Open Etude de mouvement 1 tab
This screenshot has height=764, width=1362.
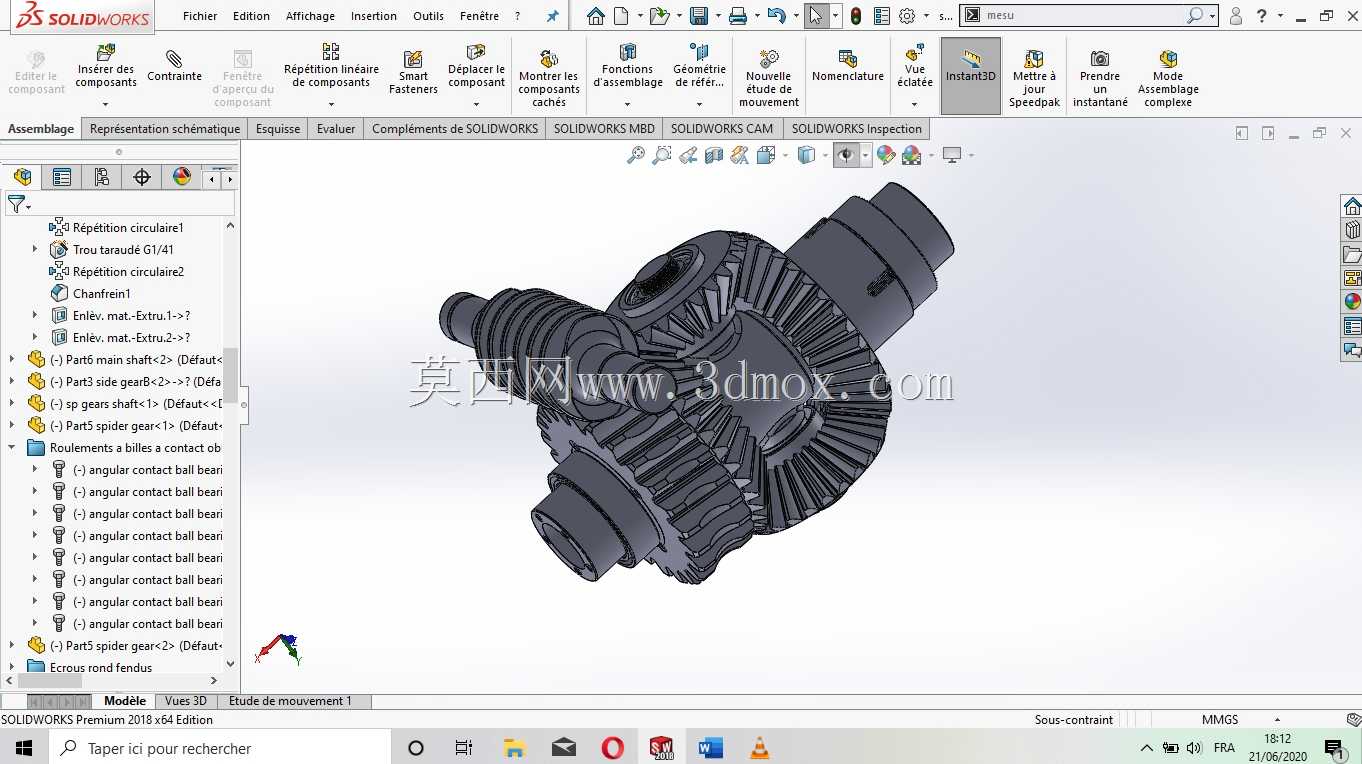tap(290, 701)
